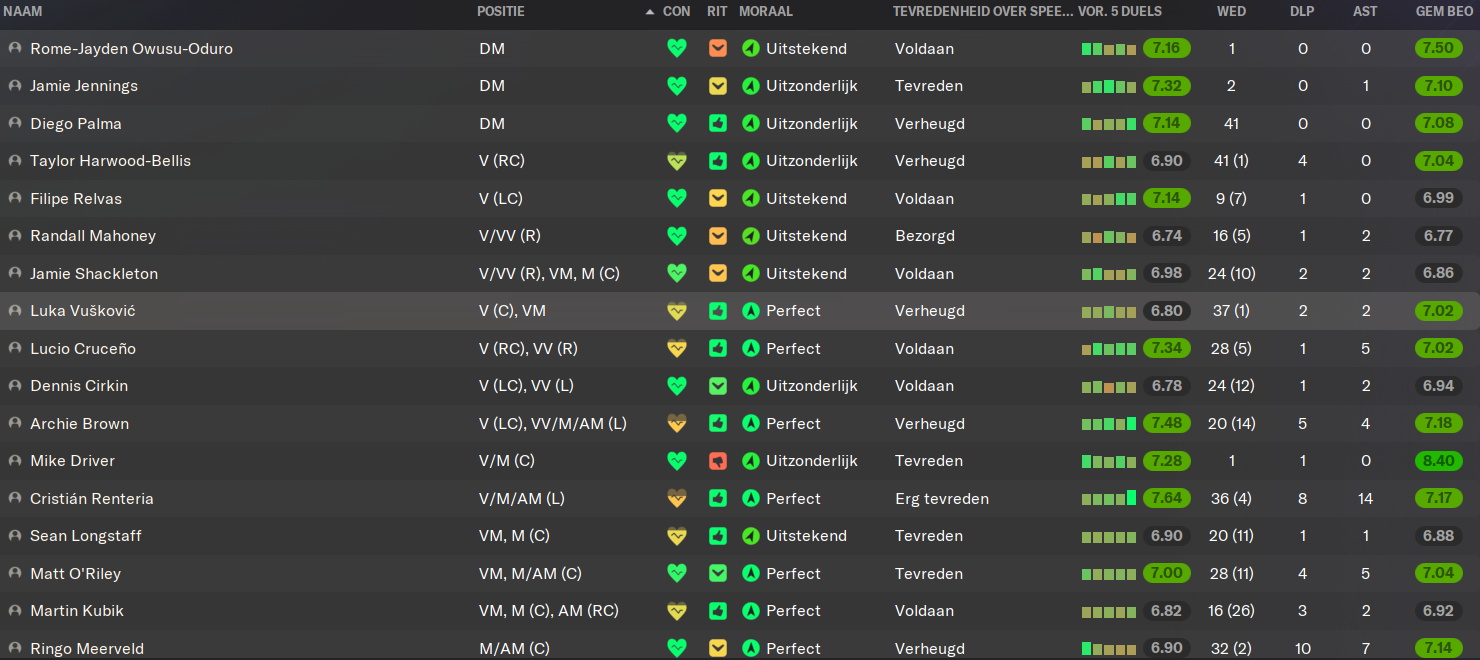This screenshot has height=660, width=1480.
Task: Click the WED column header
Action: point(1231,12)
